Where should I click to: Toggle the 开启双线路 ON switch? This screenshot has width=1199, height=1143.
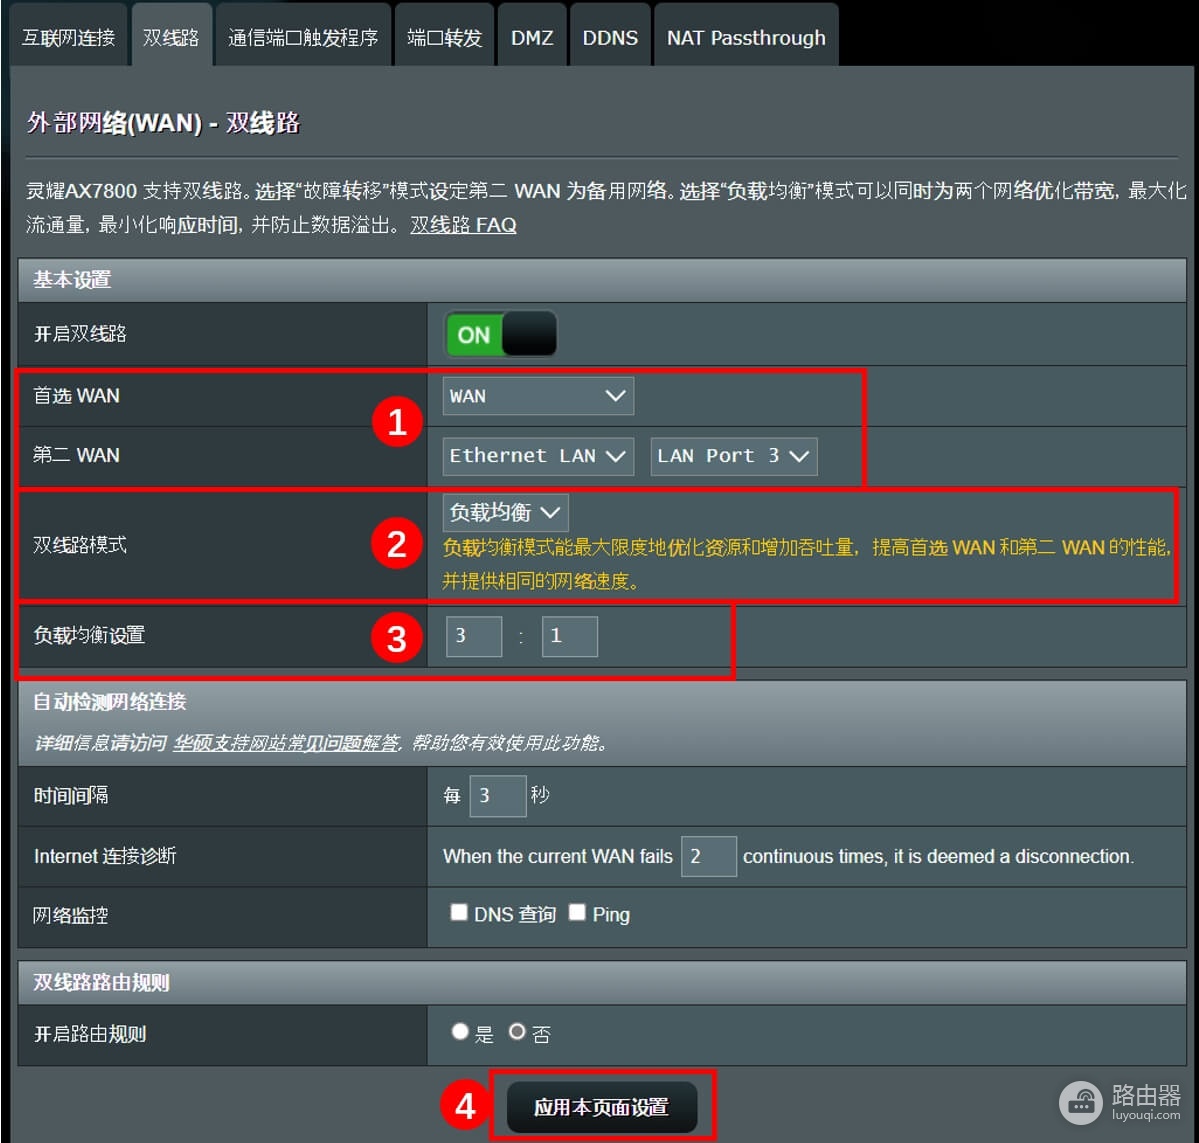(x=501, y=334)
